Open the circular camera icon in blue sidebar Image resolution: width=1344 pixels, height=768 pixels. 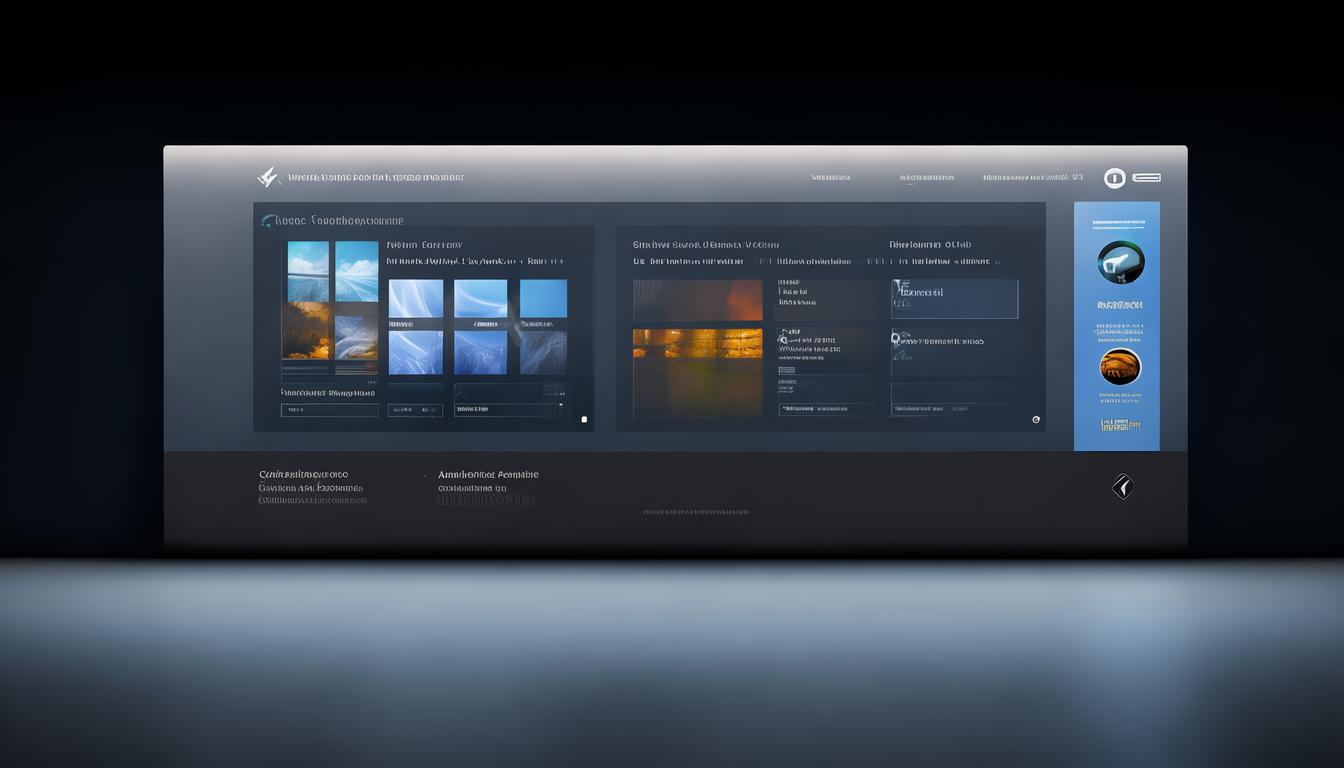pyautogui.click(x=1120, y=262)
